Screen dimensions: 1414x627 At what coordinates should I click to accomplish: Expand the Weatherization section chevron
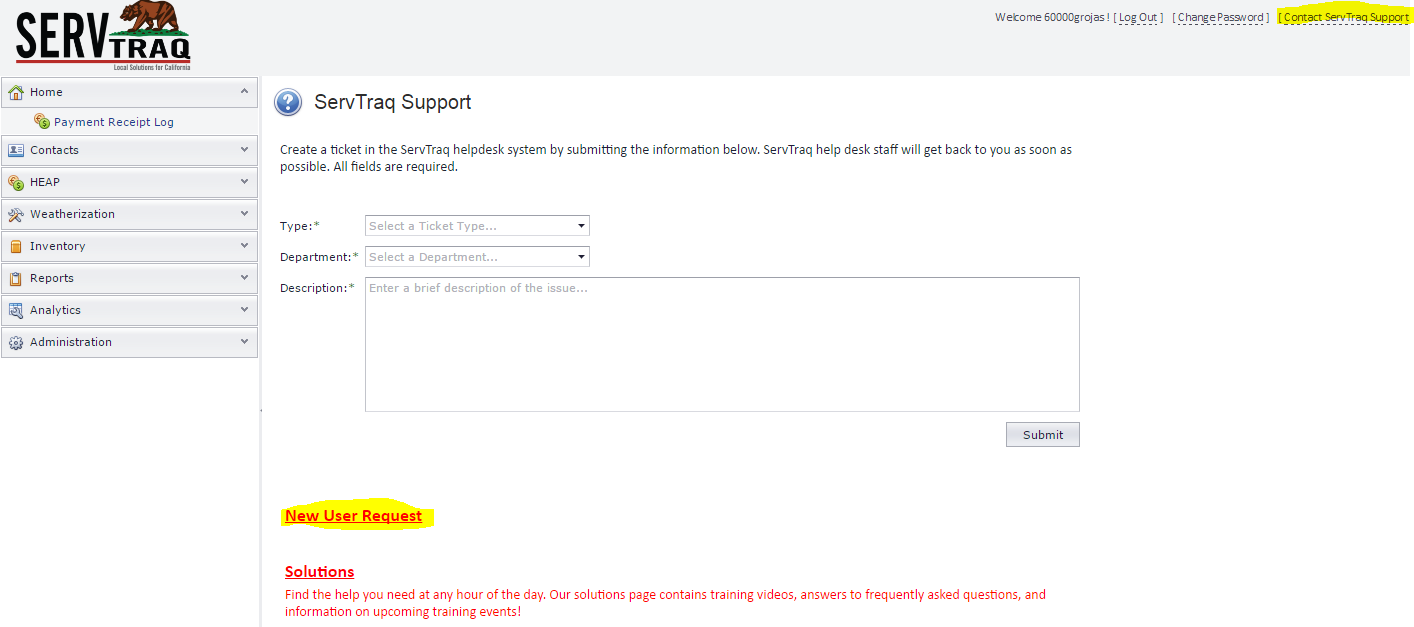click(245, 213)
